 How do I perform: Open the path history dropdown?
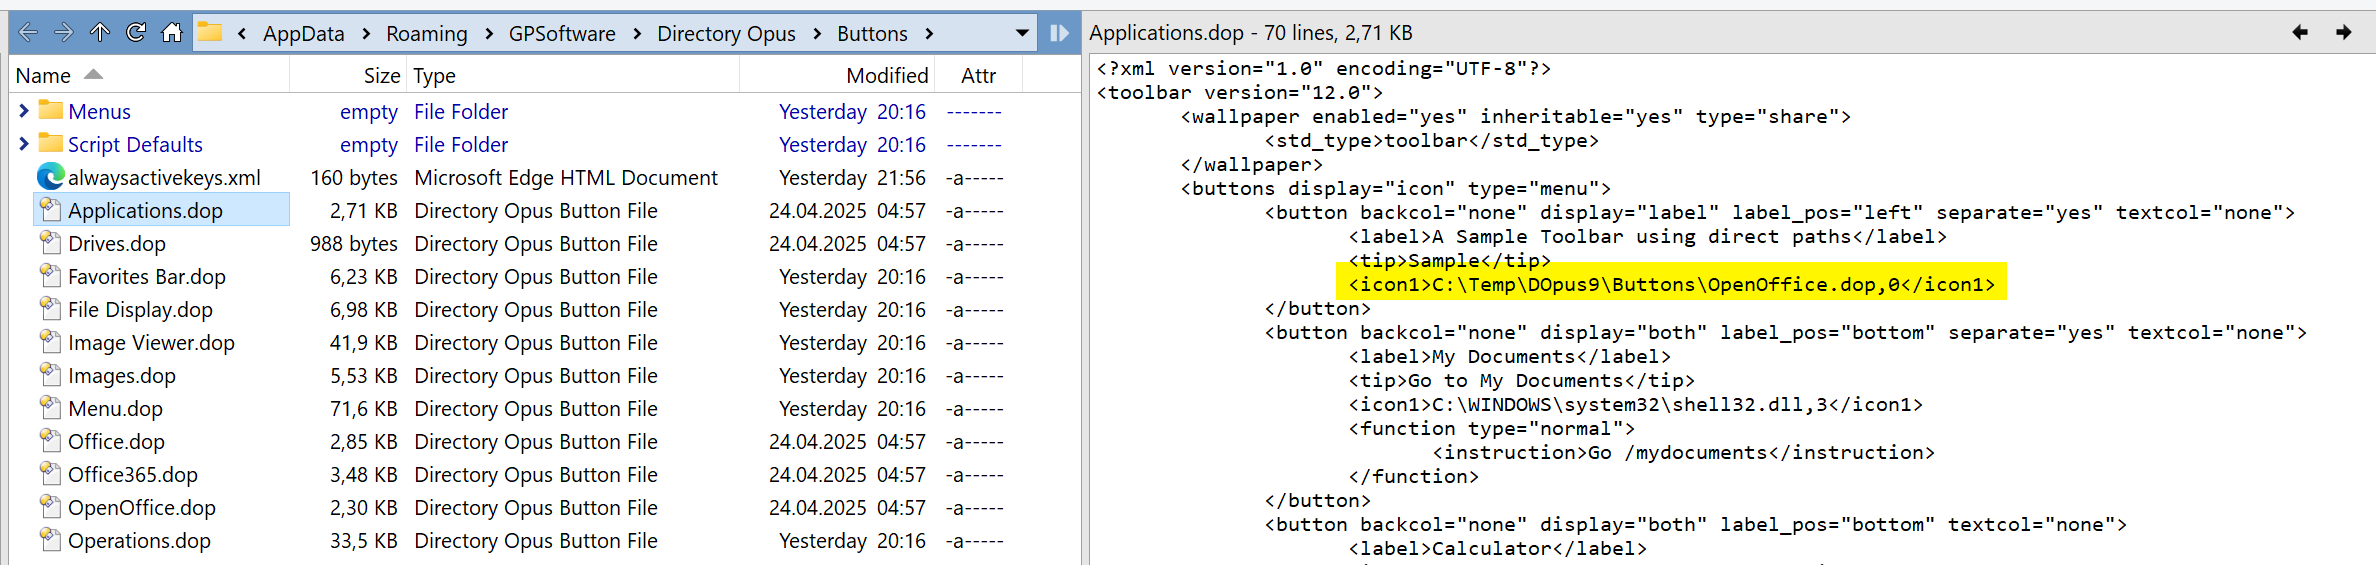coord(1022,33)
